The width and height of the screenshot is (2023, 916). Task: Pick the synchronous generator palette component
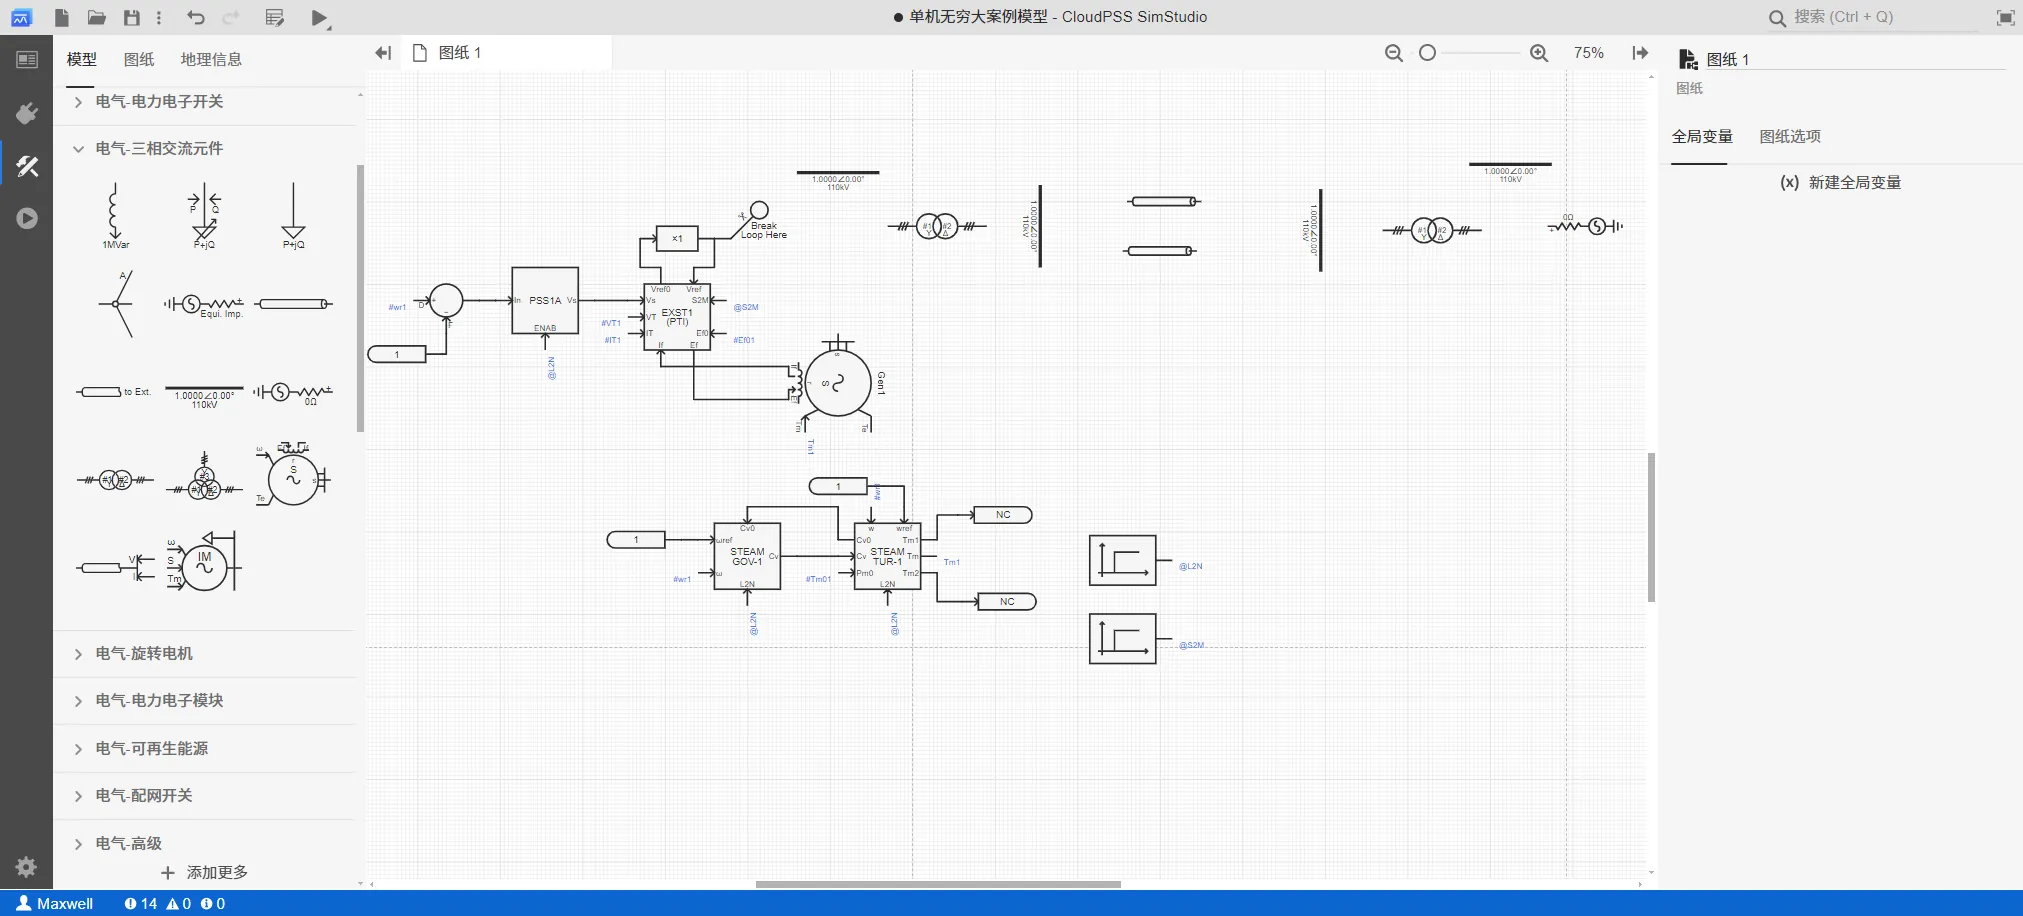click(293, 475)
